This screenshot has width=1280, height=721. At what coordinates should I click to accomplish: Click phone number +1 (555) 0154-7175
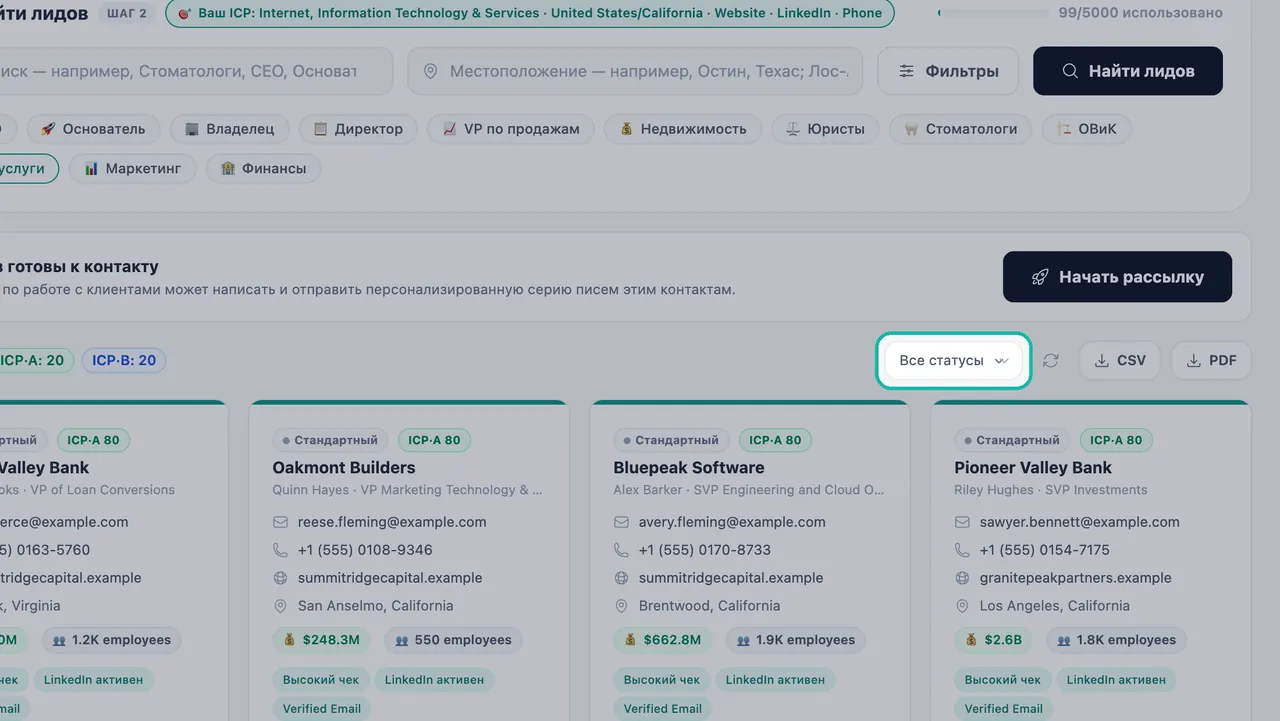coord(1045,550)
